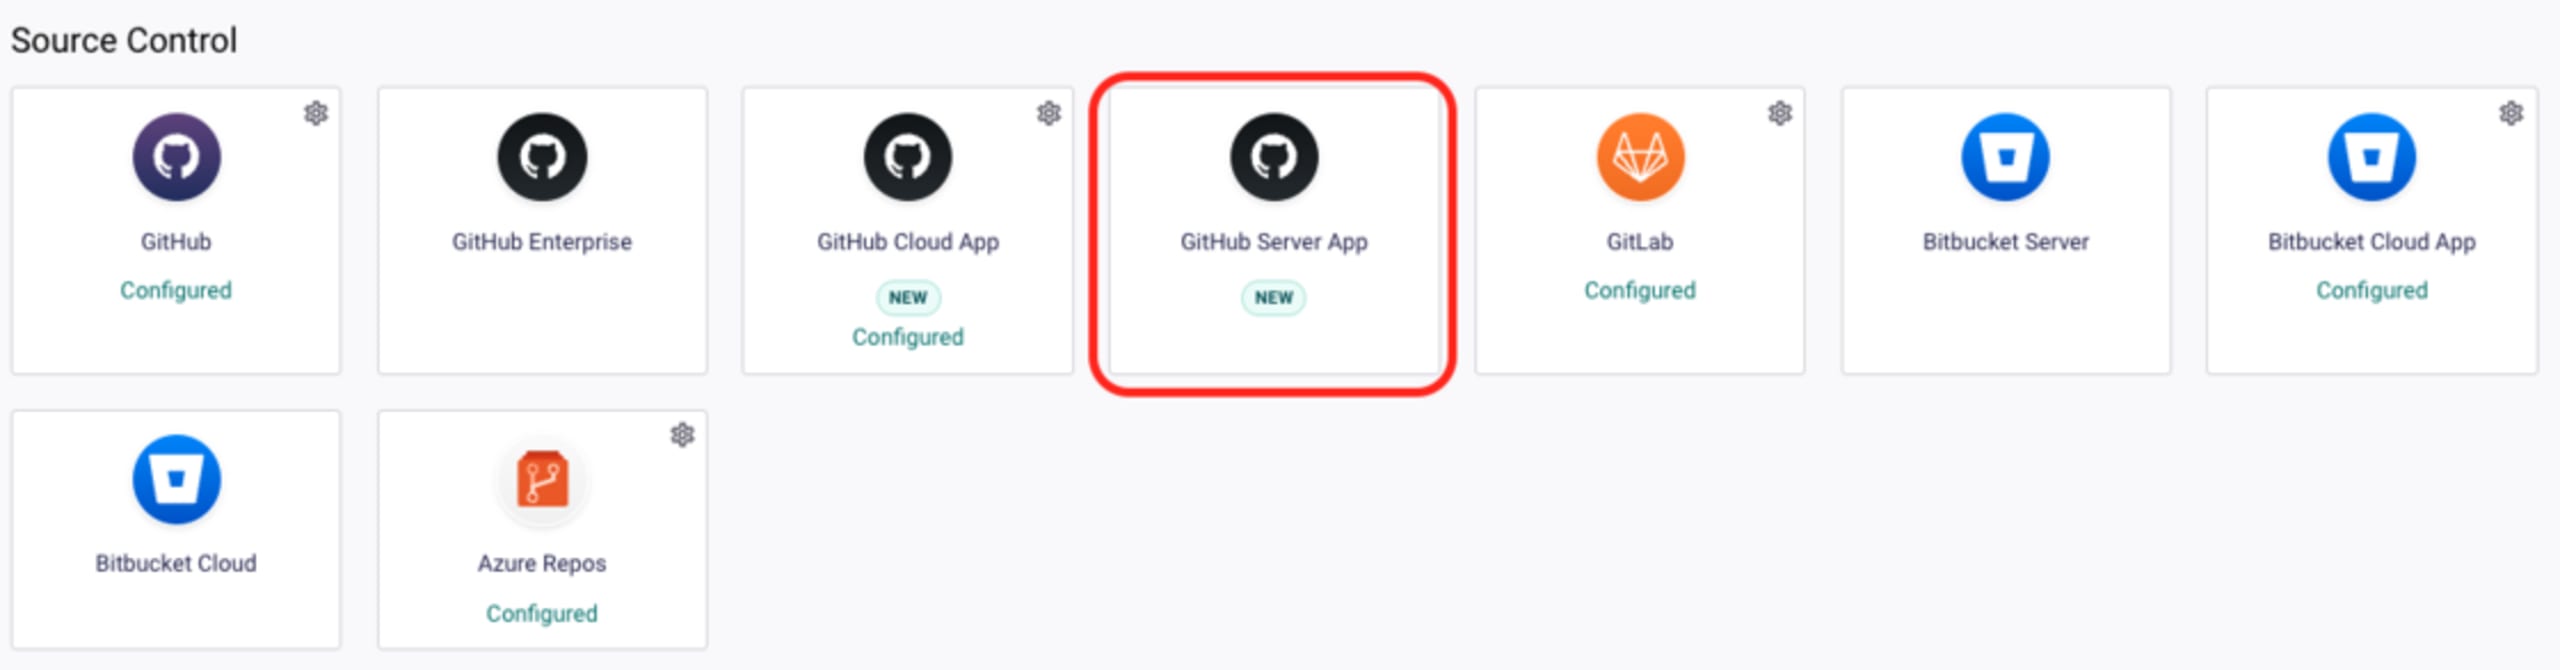2560x670 pixels.
Task: Click the GitHub Enterprise label
Action: pos(542,242)
